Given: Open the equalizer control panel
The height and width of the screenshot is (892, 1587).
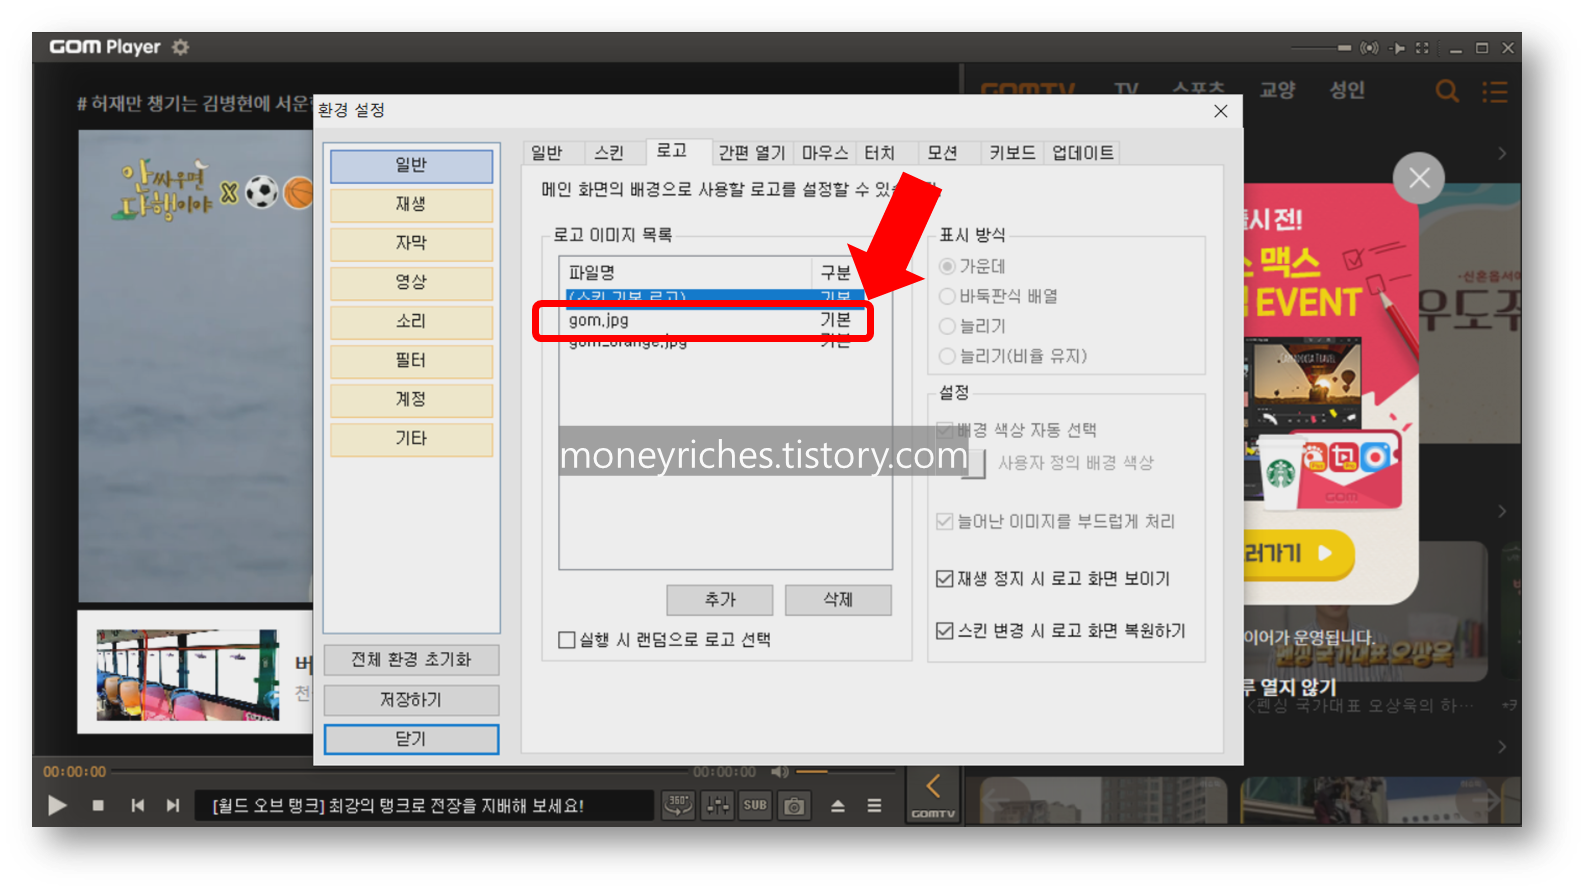Looking at the screenshot, I should (x=717, y=805).
